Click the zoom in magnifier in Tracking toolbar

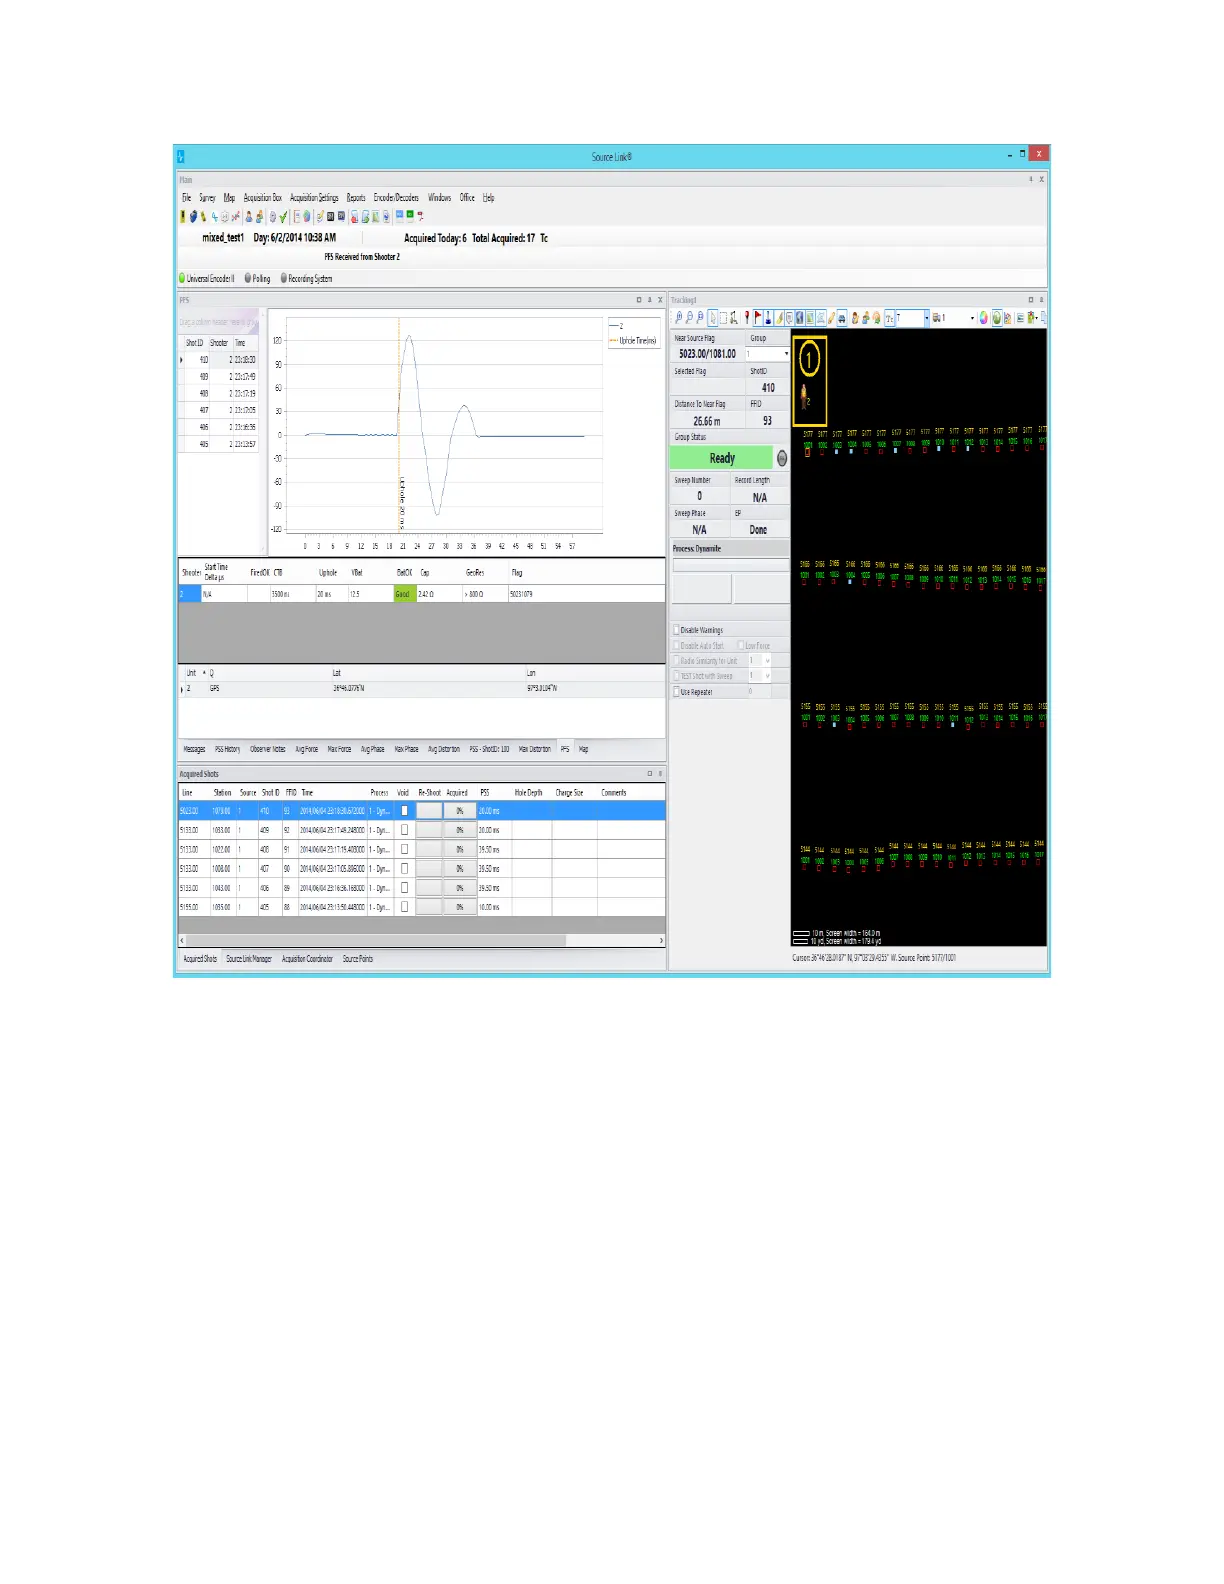click(679, 318)
